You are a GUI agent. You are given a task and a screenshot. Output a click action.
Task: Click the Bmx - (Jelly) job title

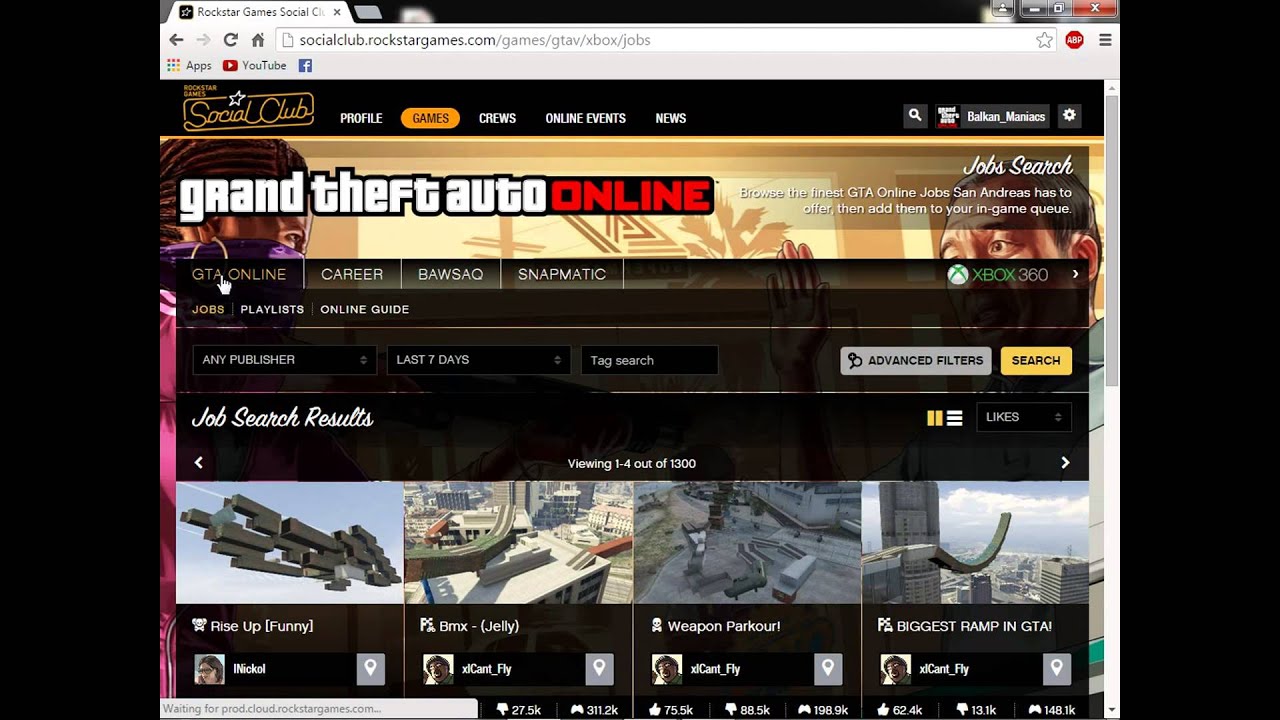pyautogui.click(x=479, y=626)
